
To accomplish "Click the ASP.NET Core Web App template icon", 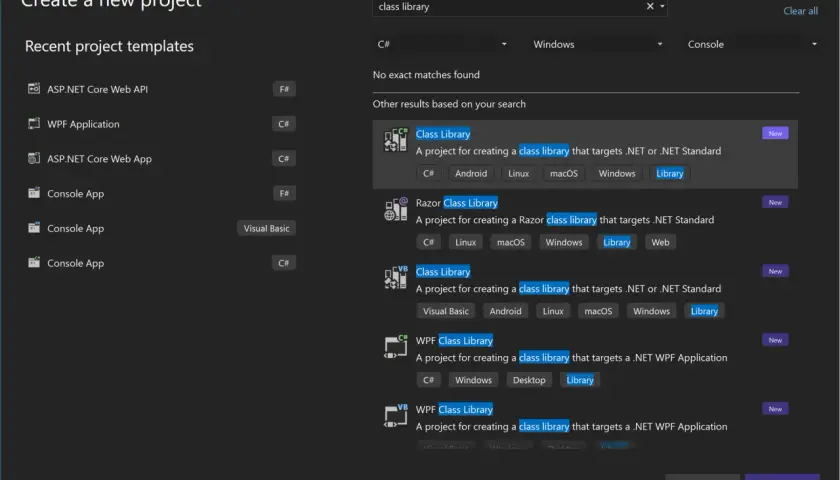I will pos(34,158).
